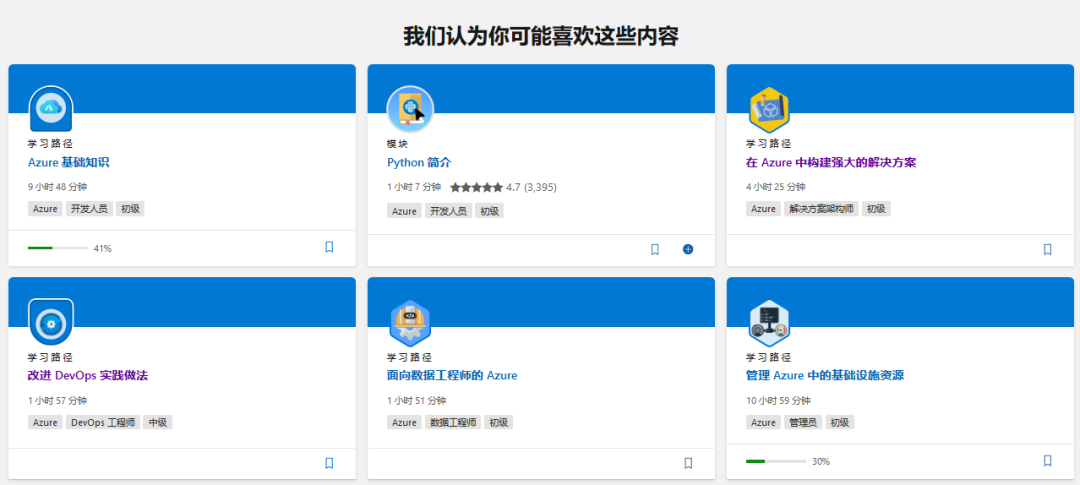The height and width of the screenshot is (485, 1080).
Task: Bookmark 管理 Azure 中的基础设施资源 card
Action: [x=1048, y=461]
